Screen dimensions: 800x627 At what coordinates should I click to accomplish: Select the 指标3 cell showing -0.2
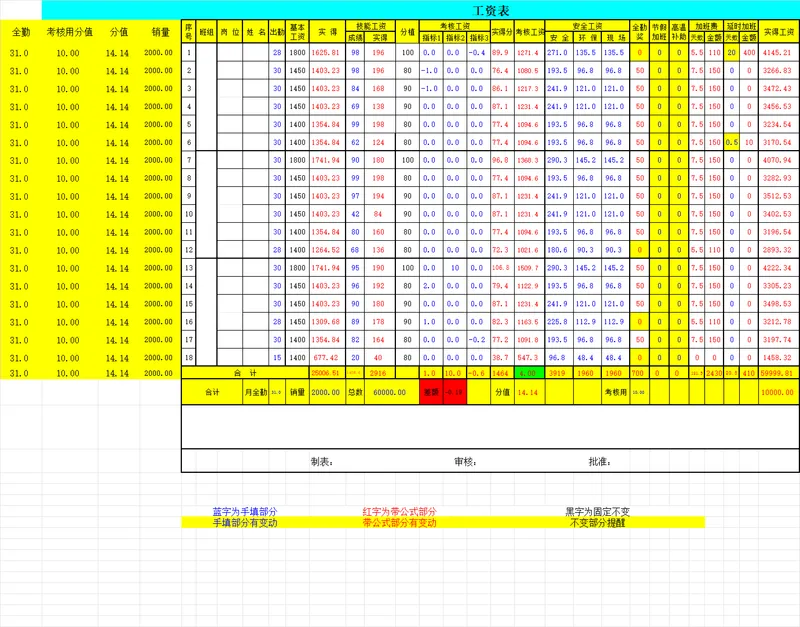(478, 340)
